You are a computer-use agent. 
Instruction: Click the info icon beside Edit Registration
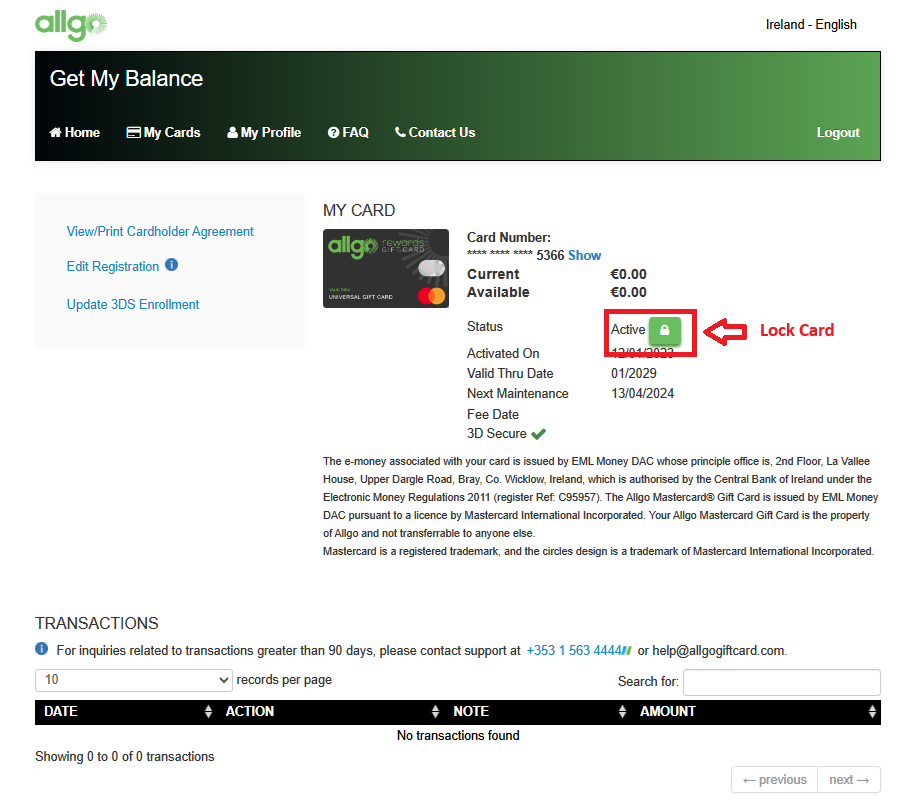(171, 265)
